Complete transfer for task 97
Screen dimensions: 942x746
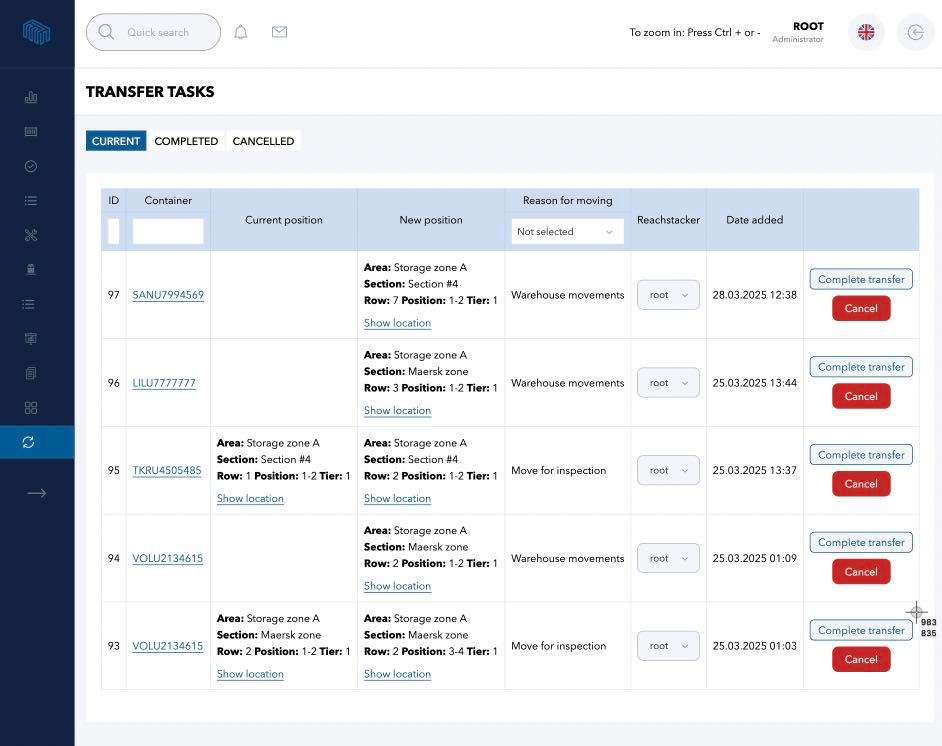[861, 279]
